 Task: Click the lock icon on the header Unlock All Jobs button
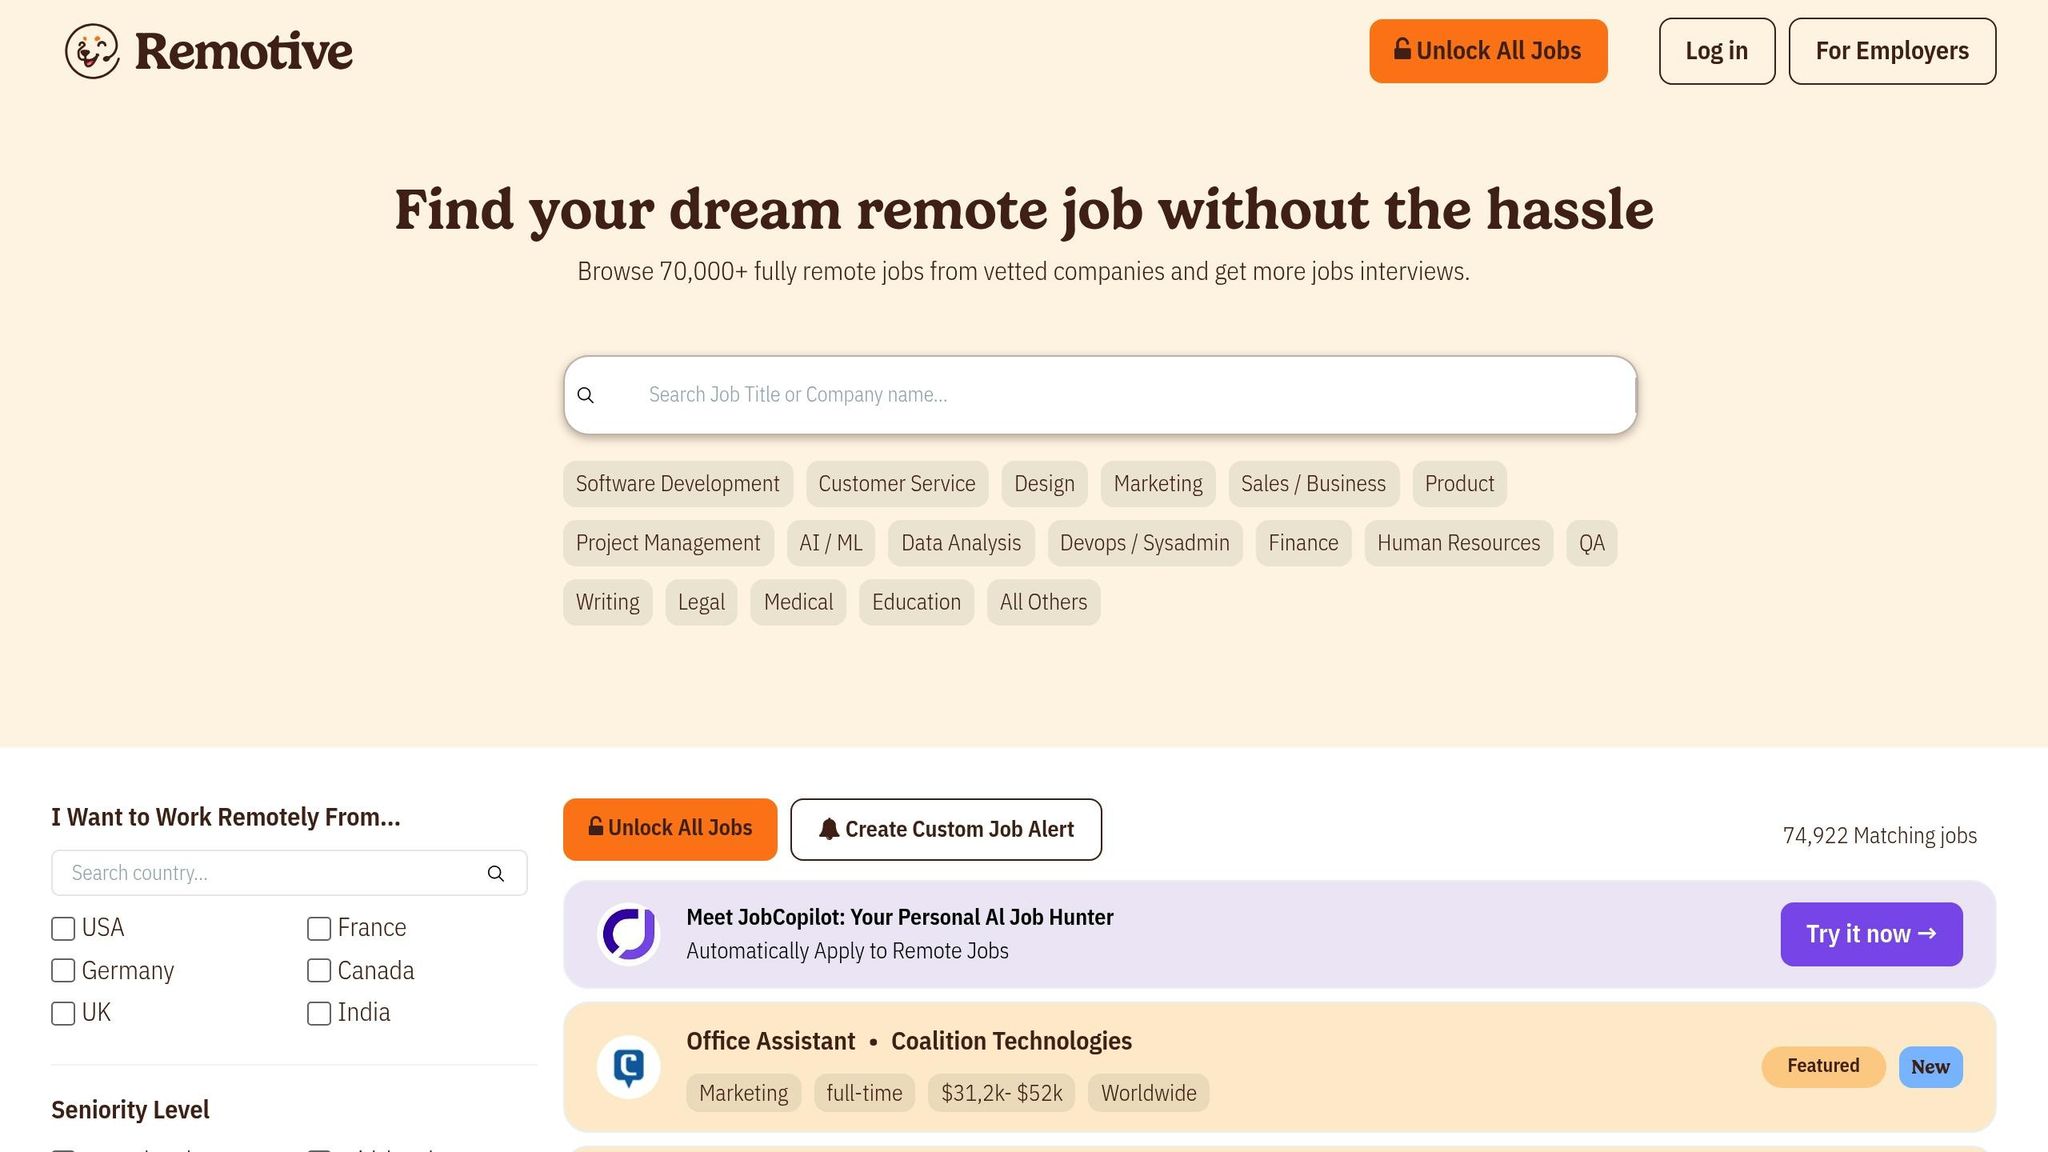coord(1401,49)
